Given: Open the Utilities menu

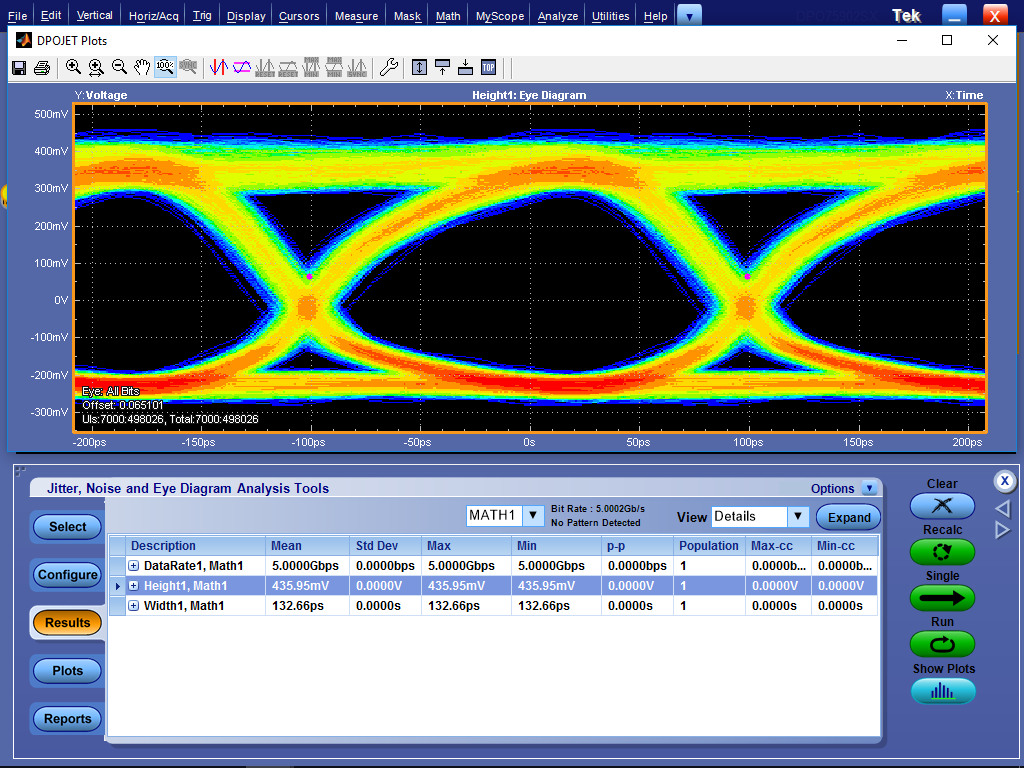Looking at the screenshot, I should (611, 16).
